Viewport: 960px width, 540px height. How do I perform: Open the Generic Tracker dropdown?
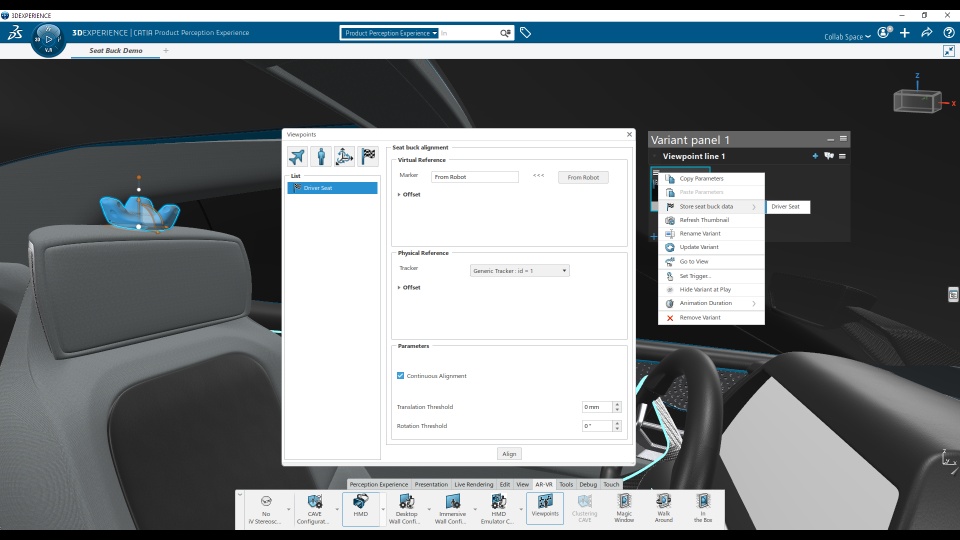[x=520, y=271]
